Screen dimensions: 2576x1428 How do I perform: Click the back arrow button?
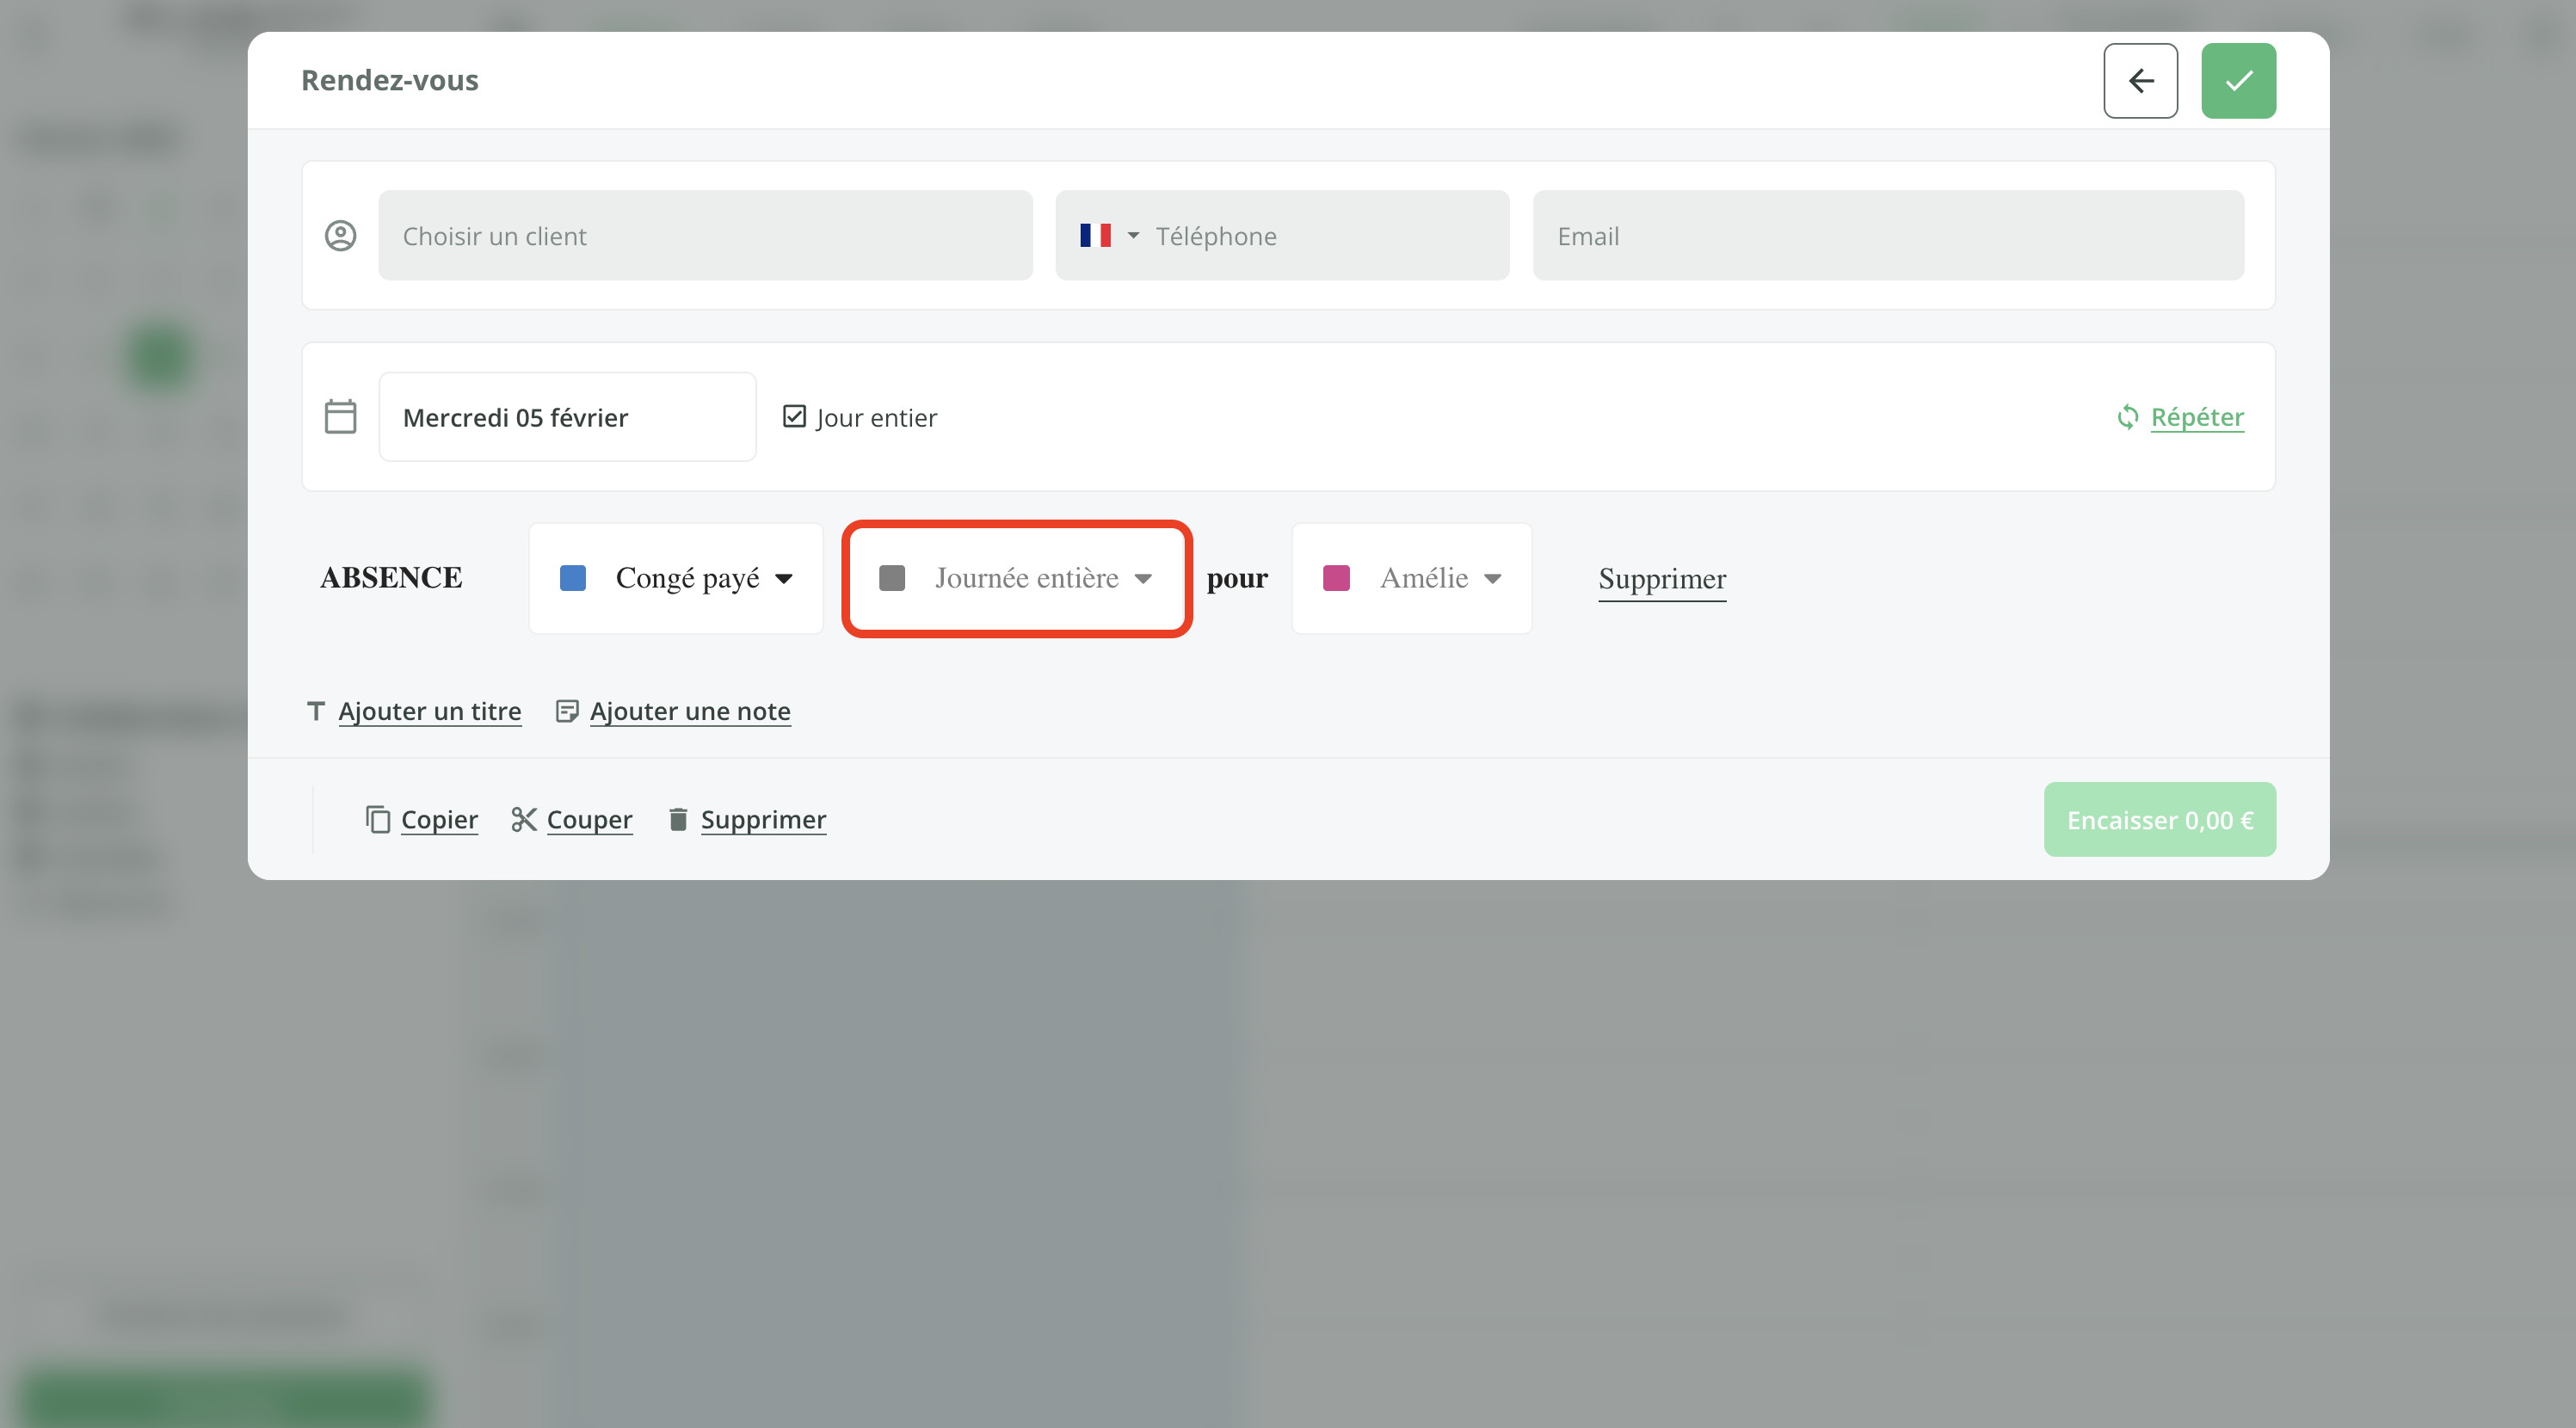pos(2140,80)
